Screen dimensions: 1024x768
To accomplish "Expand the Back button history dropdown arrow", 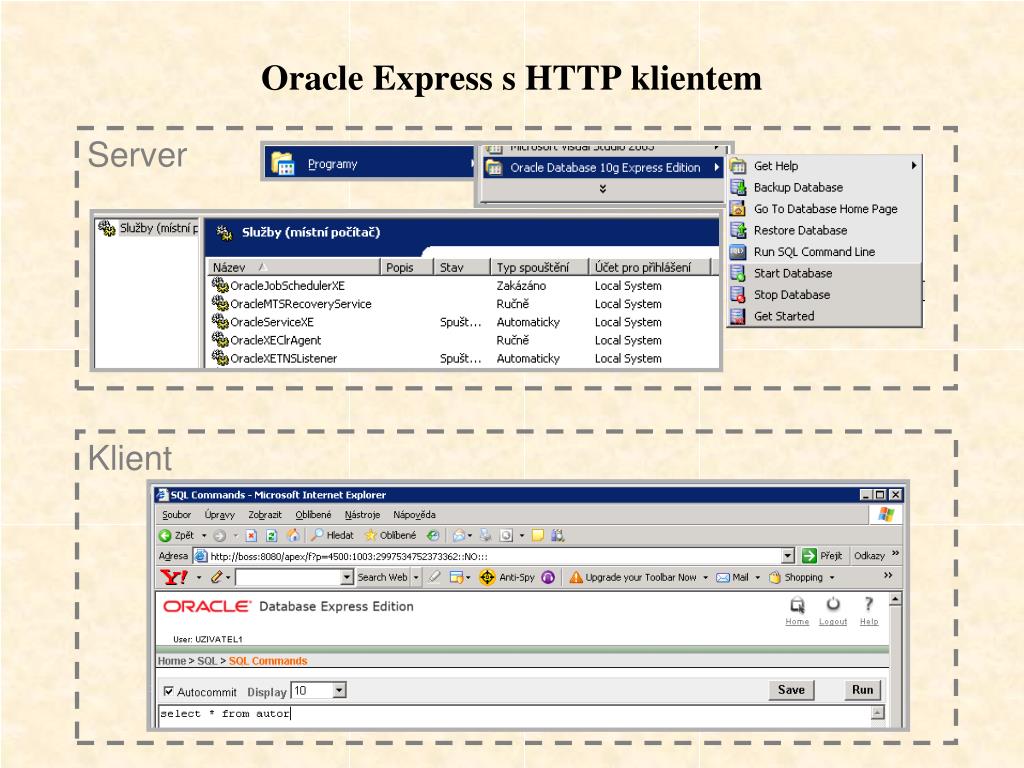I will (x=204, y=536).
